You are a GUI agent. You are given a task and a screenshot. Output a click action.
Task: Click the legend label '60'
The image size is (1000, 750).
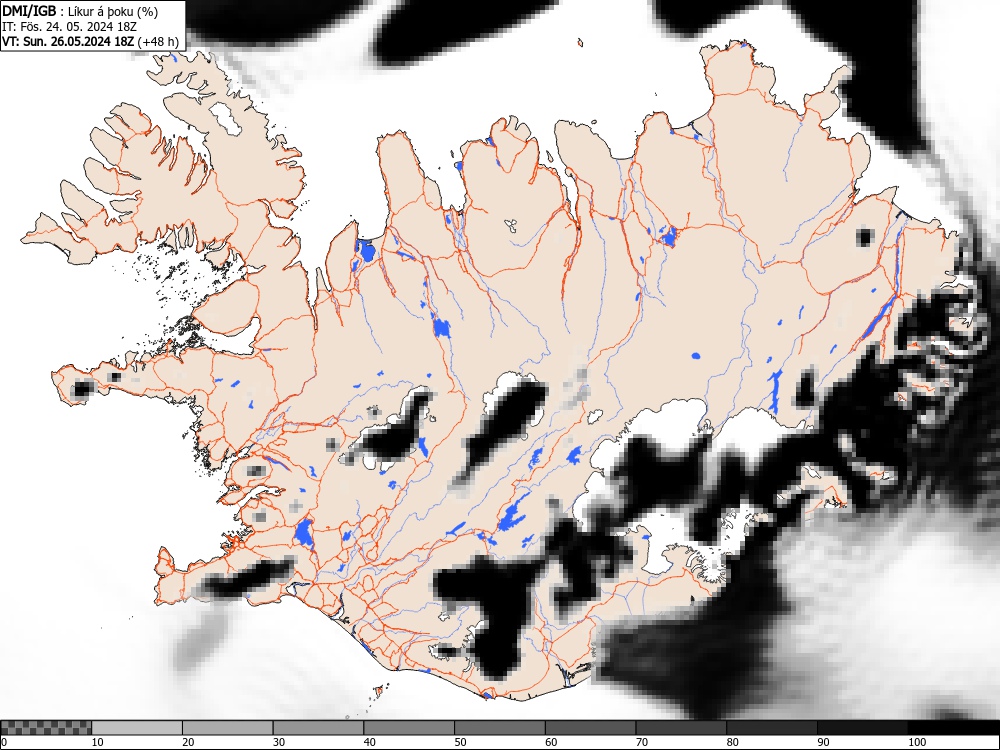pyautogui.click(x=551, y=742)
